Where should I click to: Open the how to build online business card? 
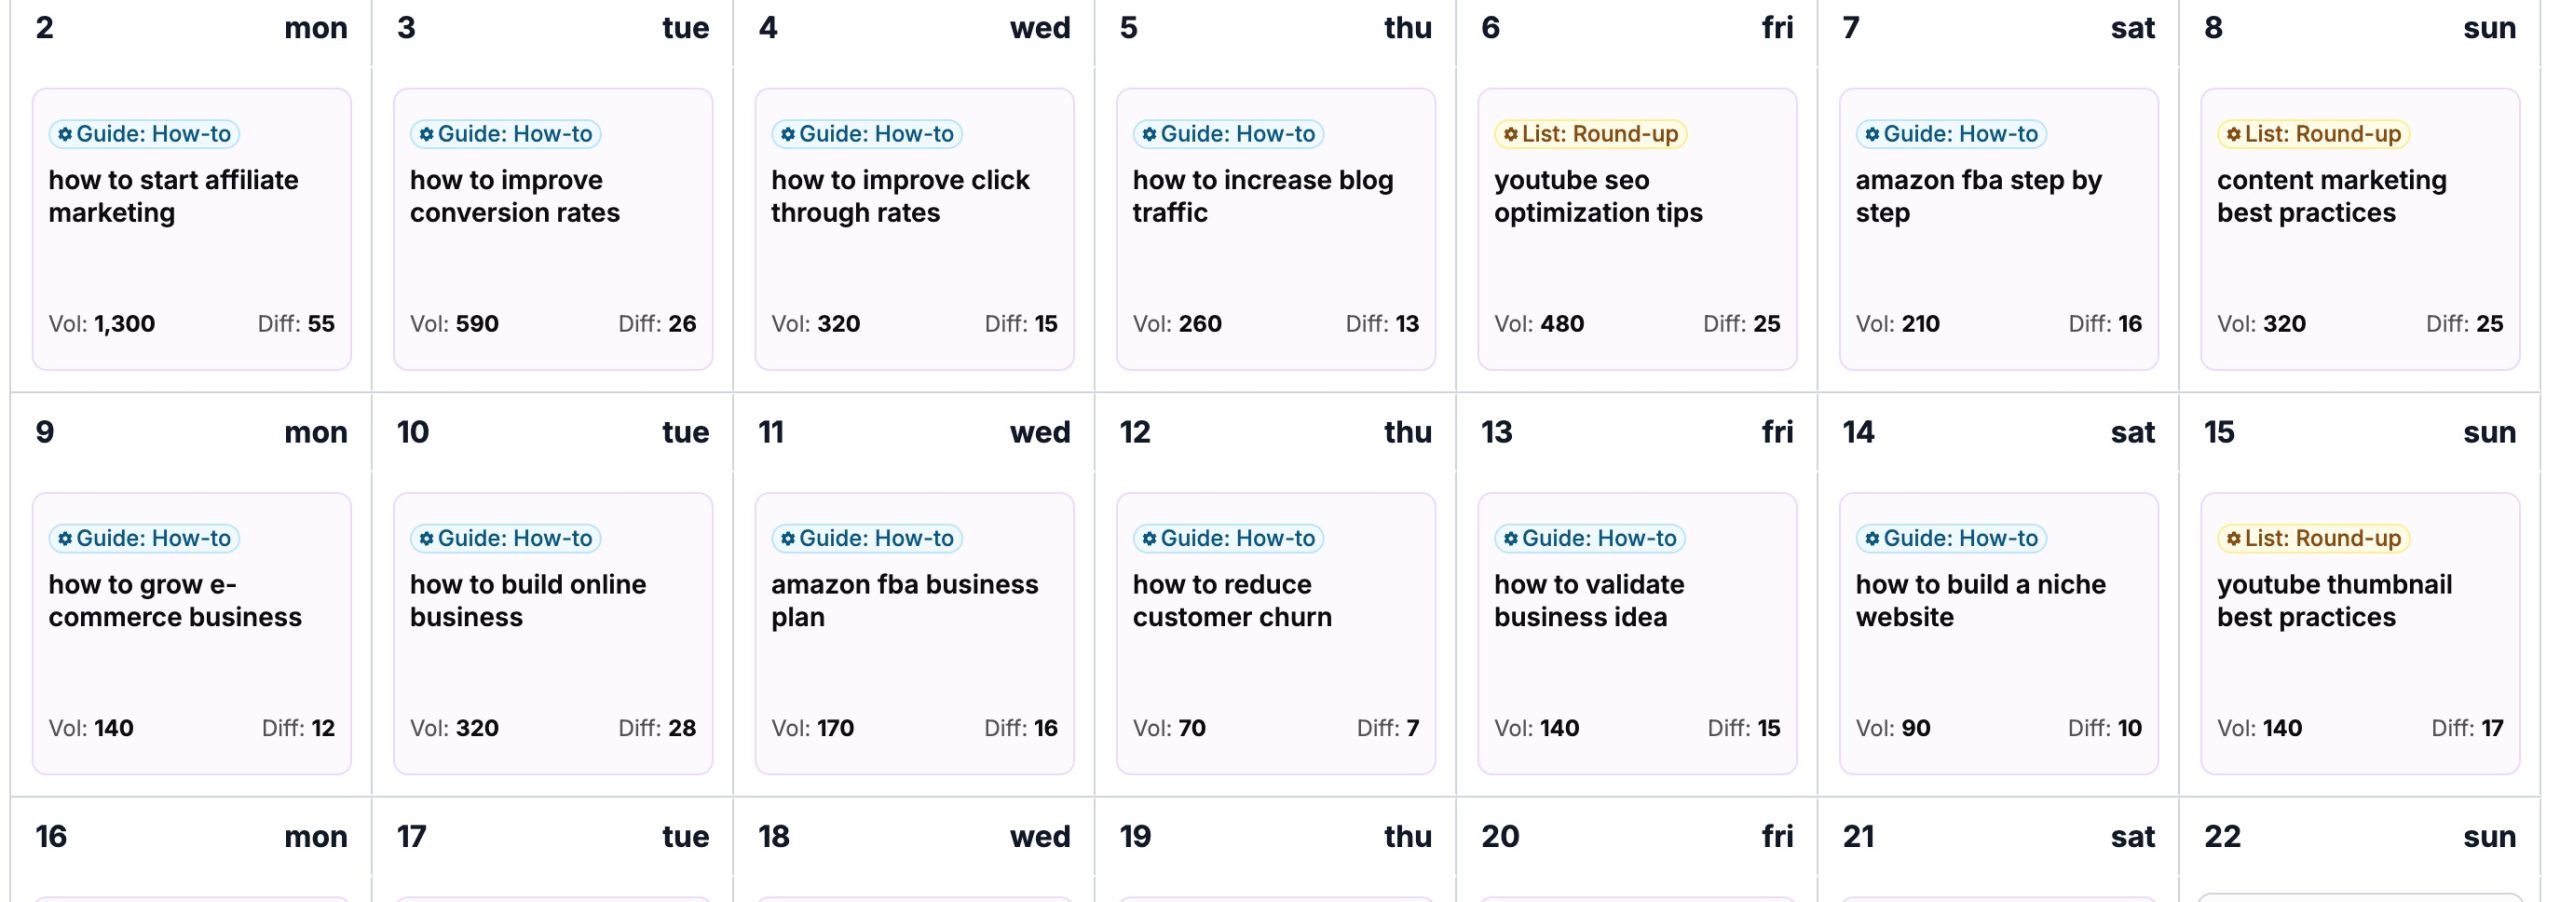tap(552, 633)
